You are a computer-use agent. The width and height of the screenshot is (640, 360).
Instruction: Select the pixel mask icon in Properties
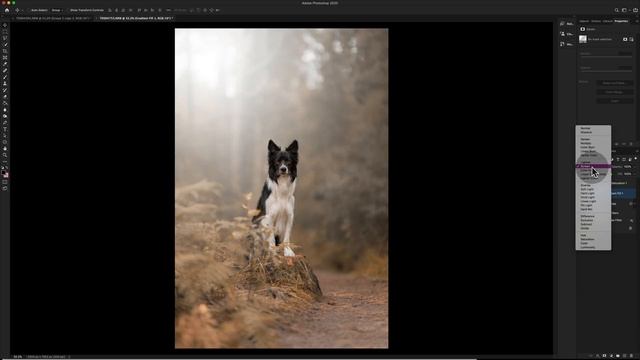625,40
